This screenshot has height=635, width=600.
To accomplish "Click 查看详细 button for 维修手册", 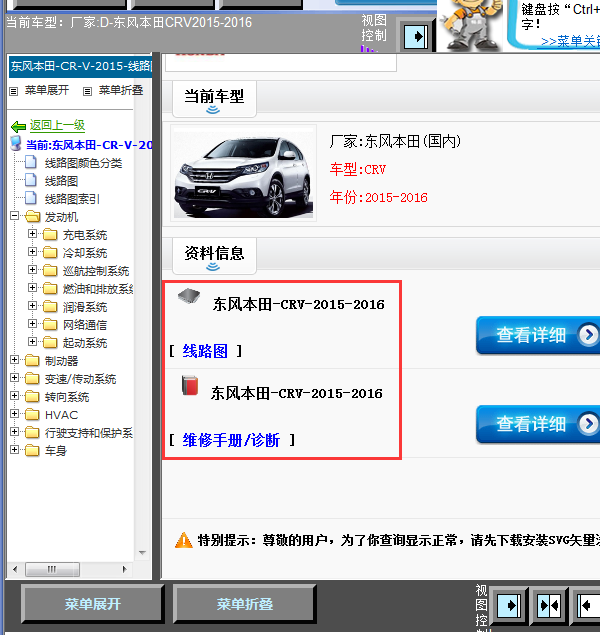I will (x=538, y=424).
